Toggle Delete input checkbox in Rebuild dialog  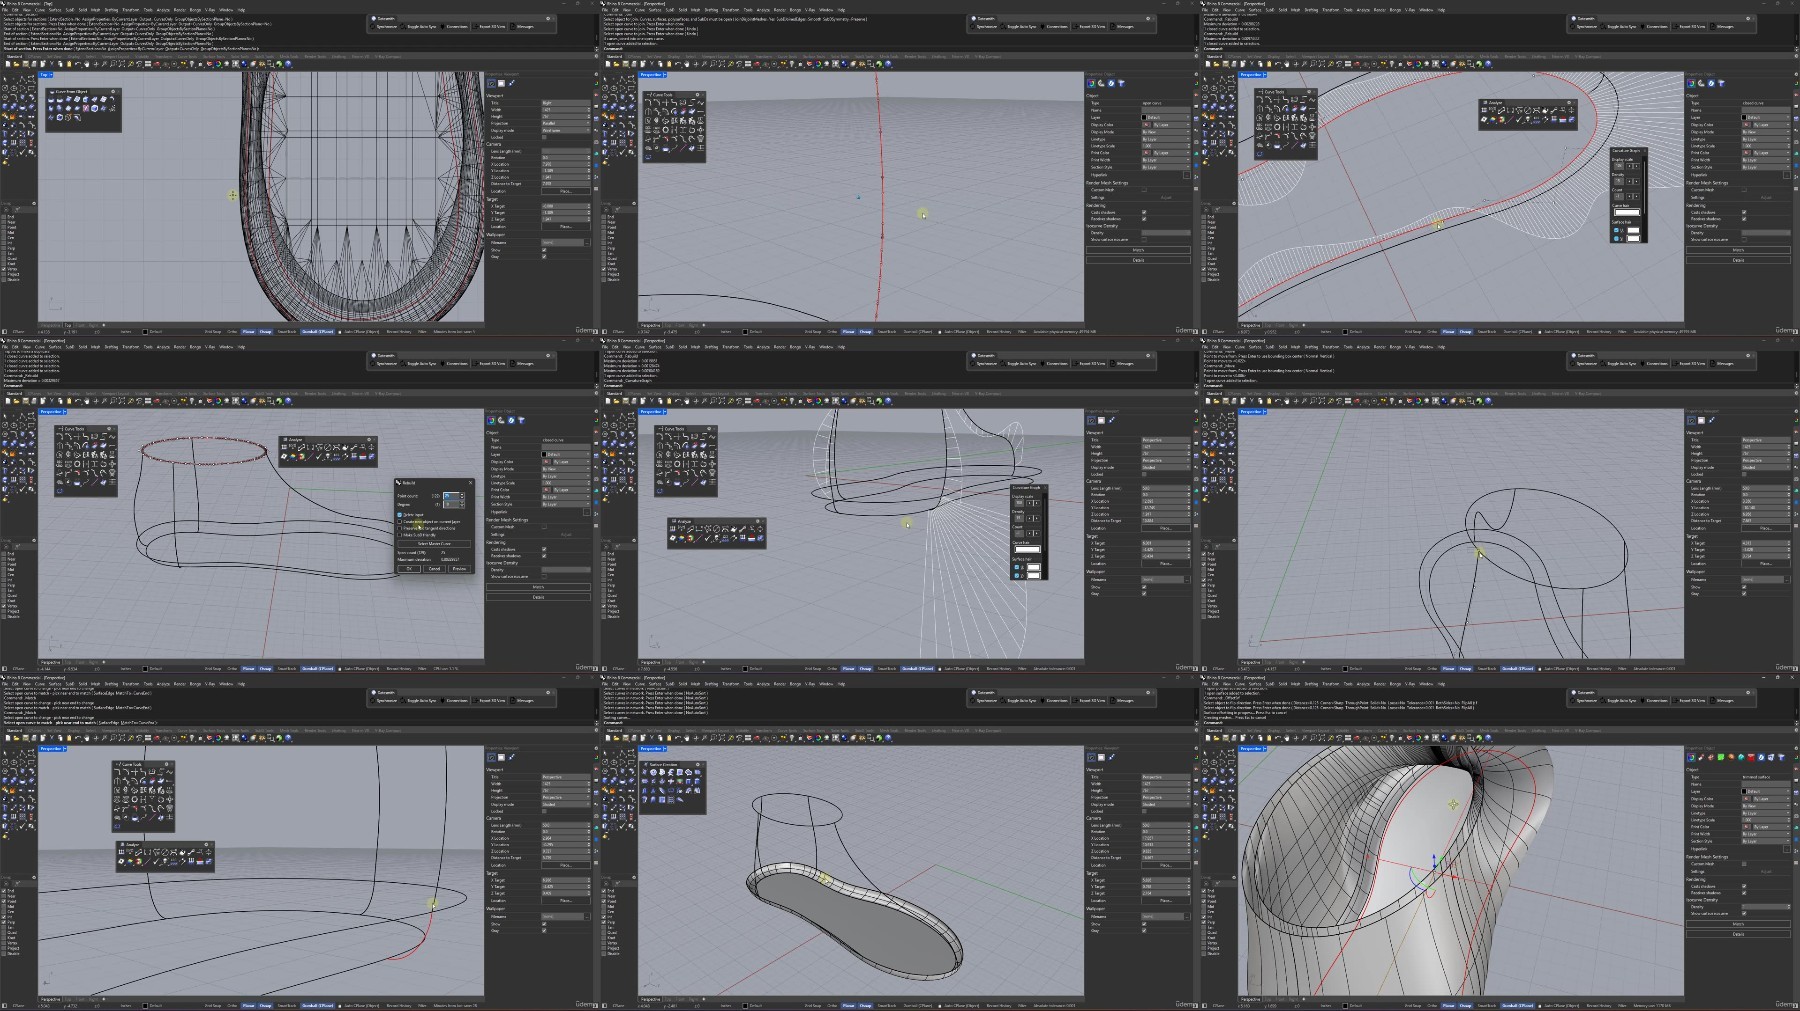(x=400, y=515)
